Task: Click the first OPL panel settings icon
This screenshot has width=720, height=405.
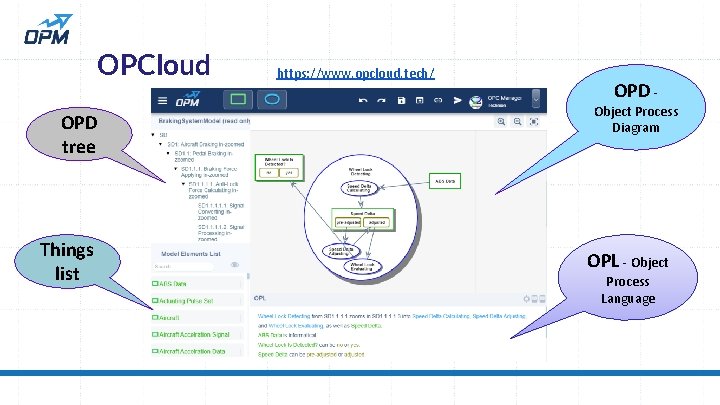Action: (x=527, y=299)
